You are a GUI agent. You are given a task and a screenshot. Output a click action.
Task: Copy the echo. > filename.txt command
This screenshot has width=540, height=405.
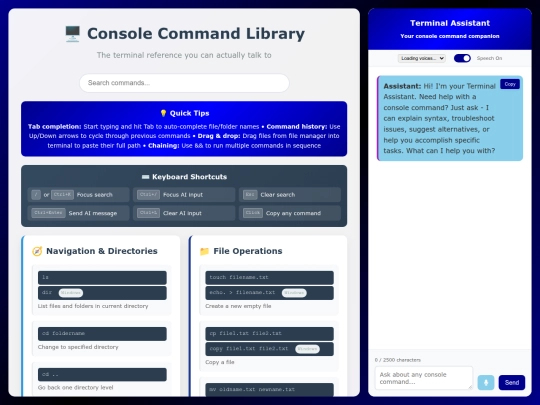coord(269,293)
